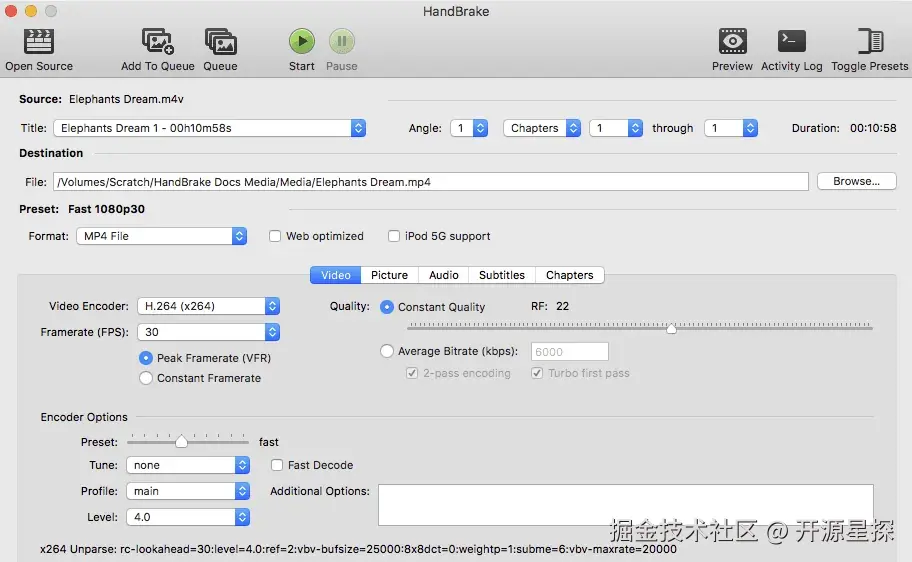The width and height of the screenshot is (912, 562).
Task: Open the end chapter dropdown after through
Action: (x=731, y=128)
